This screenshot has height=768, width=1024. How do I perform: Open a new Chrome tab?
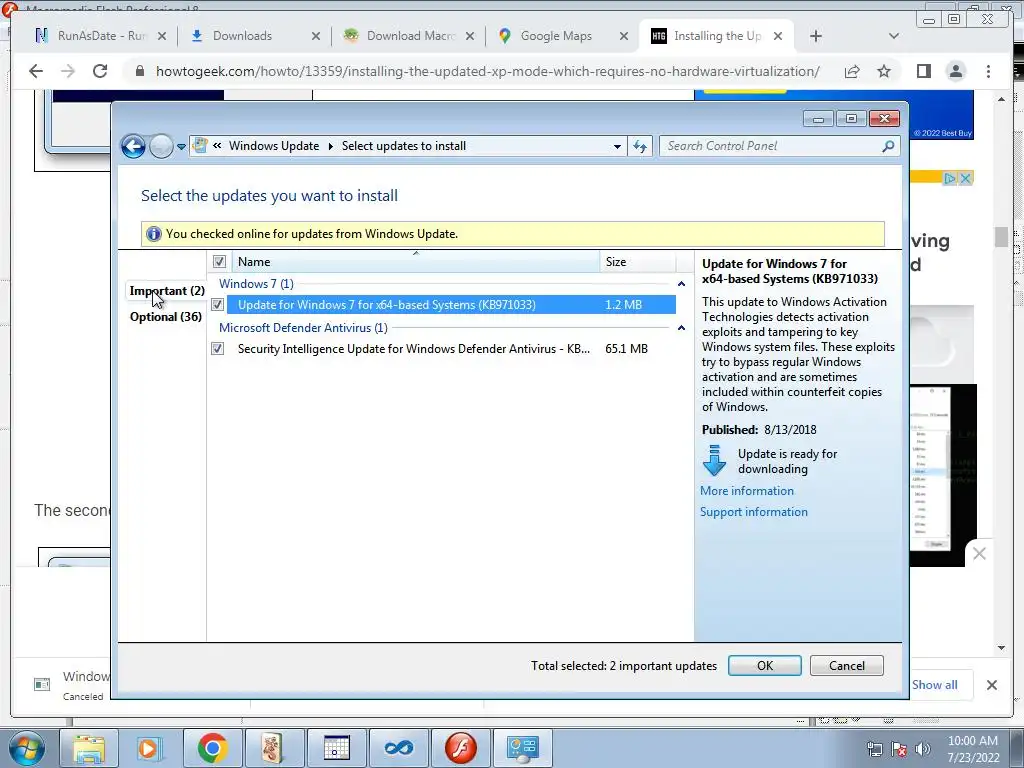[x=816, y=36]
